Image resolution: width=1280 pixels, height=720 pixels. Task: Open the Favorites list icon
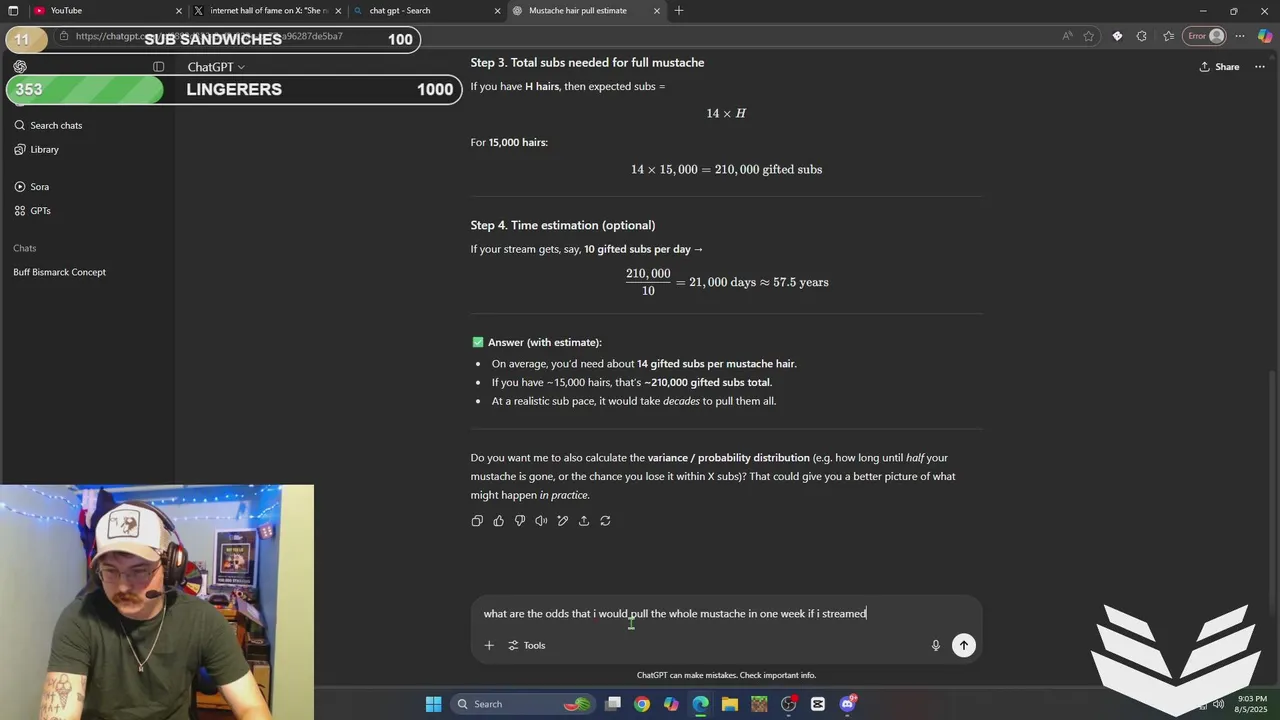(1168, 36)
